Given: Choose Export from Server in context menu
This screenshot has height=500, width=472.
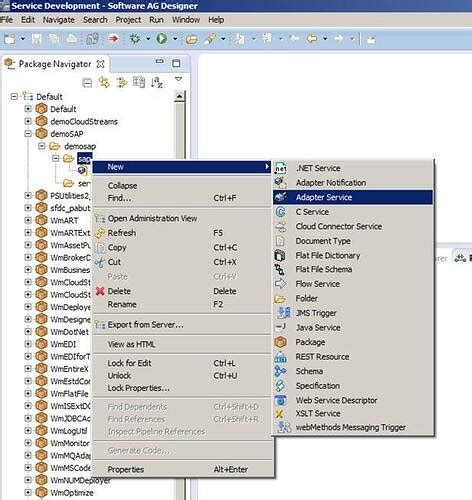Looking at the screenshot, I should [182, 324].
